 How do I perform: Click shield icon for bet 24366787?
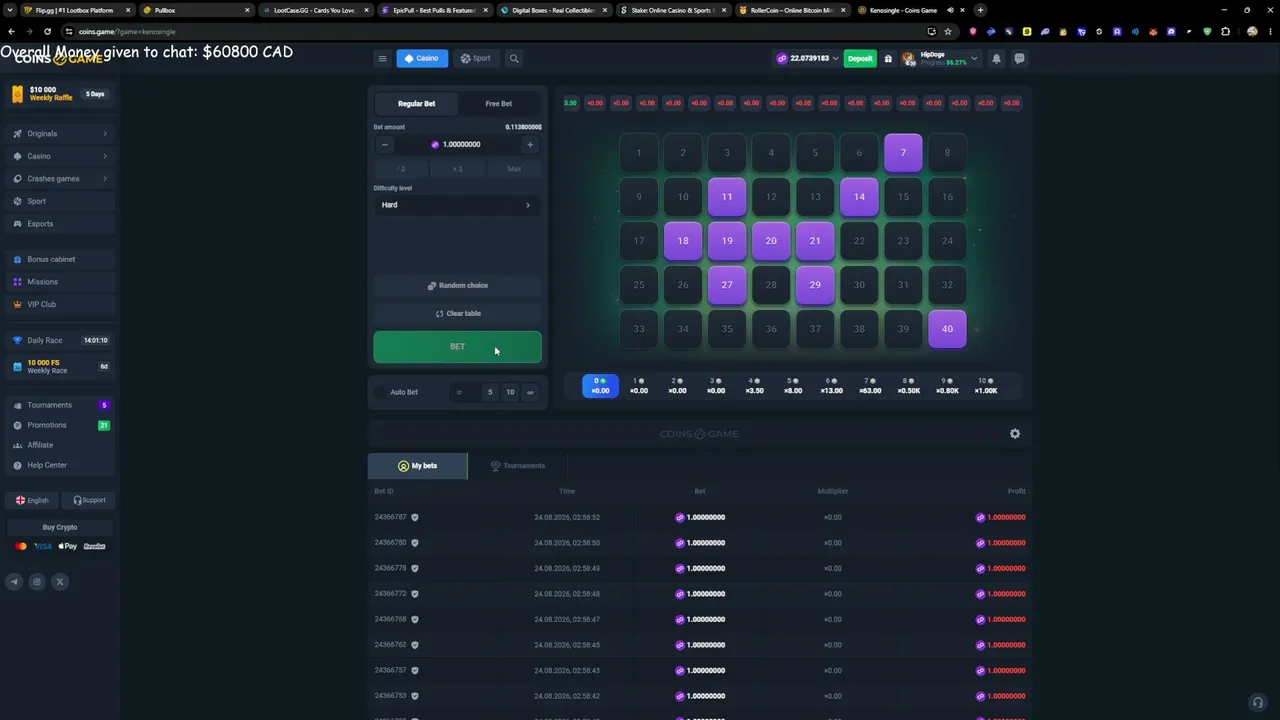click(415, 517)
